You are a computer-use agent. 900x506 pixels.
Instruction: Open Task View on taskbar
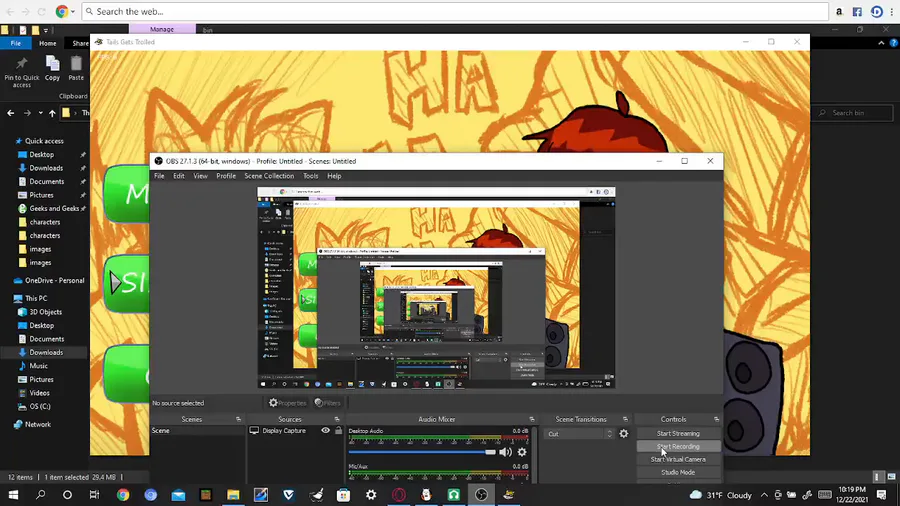click(95, 495)
